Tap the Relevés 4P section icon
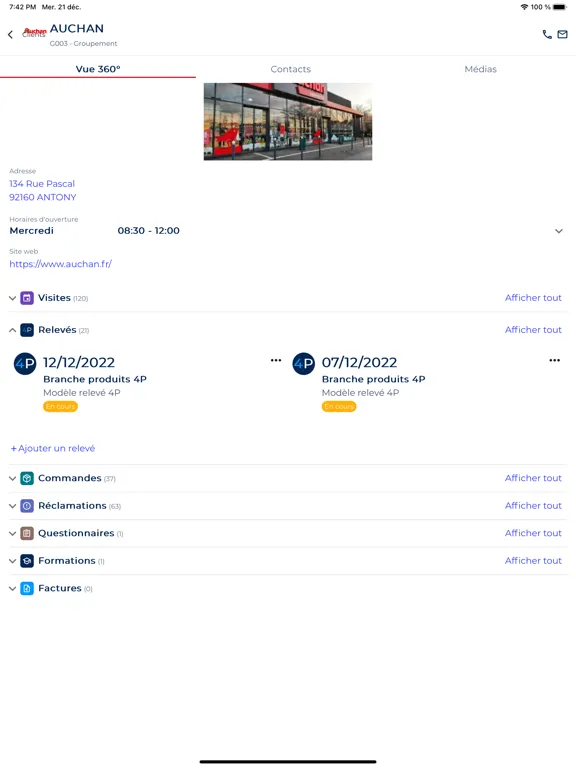The height and width of the screenshot is (768, 576). pos(27,330)
